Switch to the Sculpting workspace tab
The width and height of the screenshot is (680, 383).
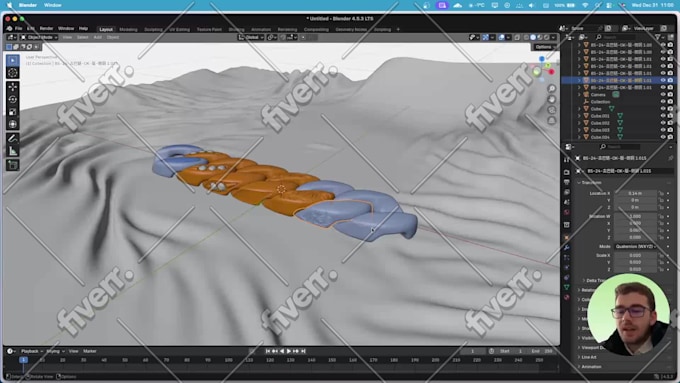tap(153, 29)
